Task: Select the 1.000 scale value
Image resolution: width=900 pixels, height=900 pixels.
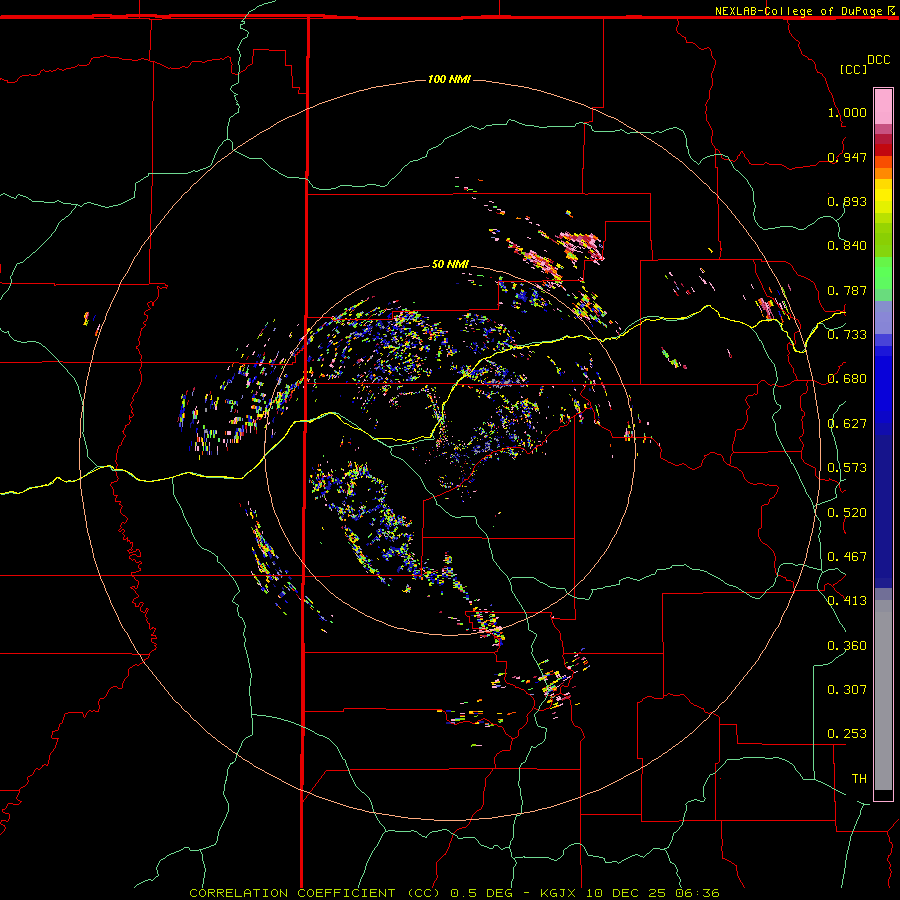Action: pyautogui.click(x=847, y=112)
